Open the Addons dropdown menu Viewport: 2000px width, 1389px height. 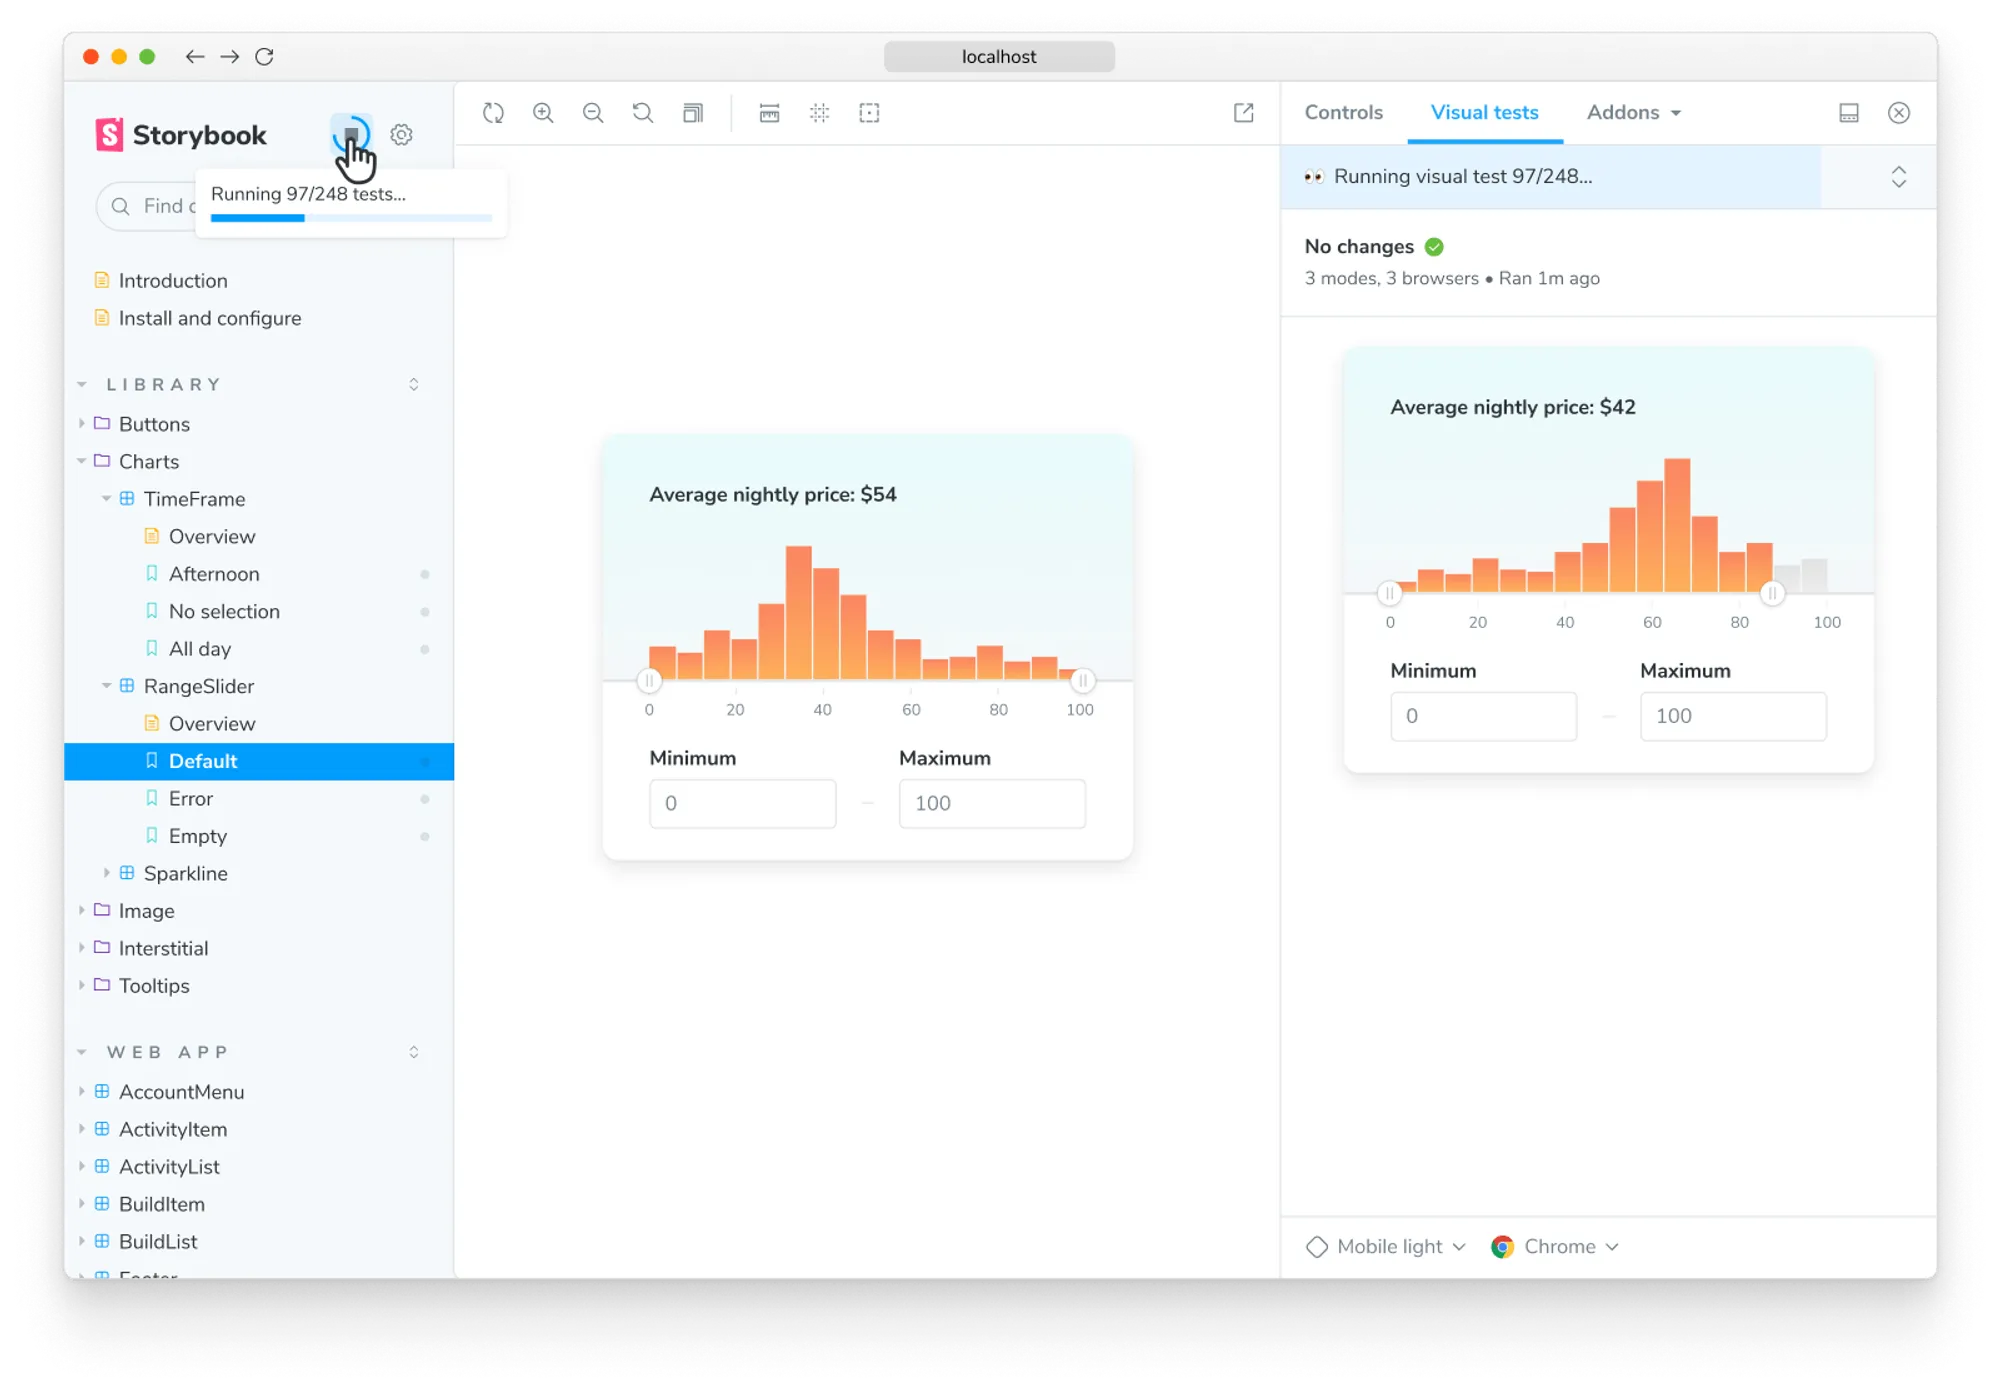pyautogui.click(x=1634, y=112)
